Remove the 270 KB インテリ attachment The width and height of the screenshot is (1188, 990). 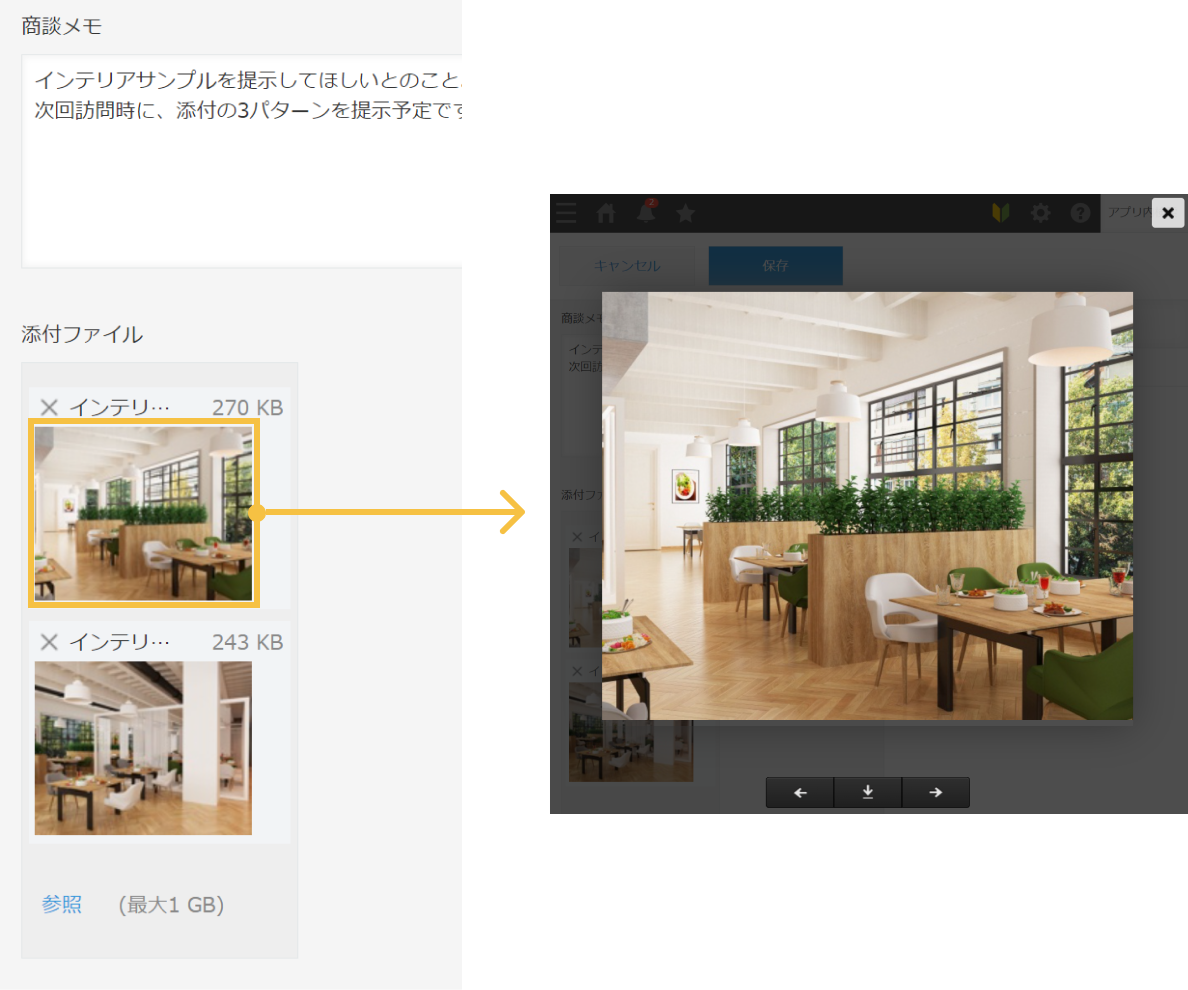[x=49, y=406]
